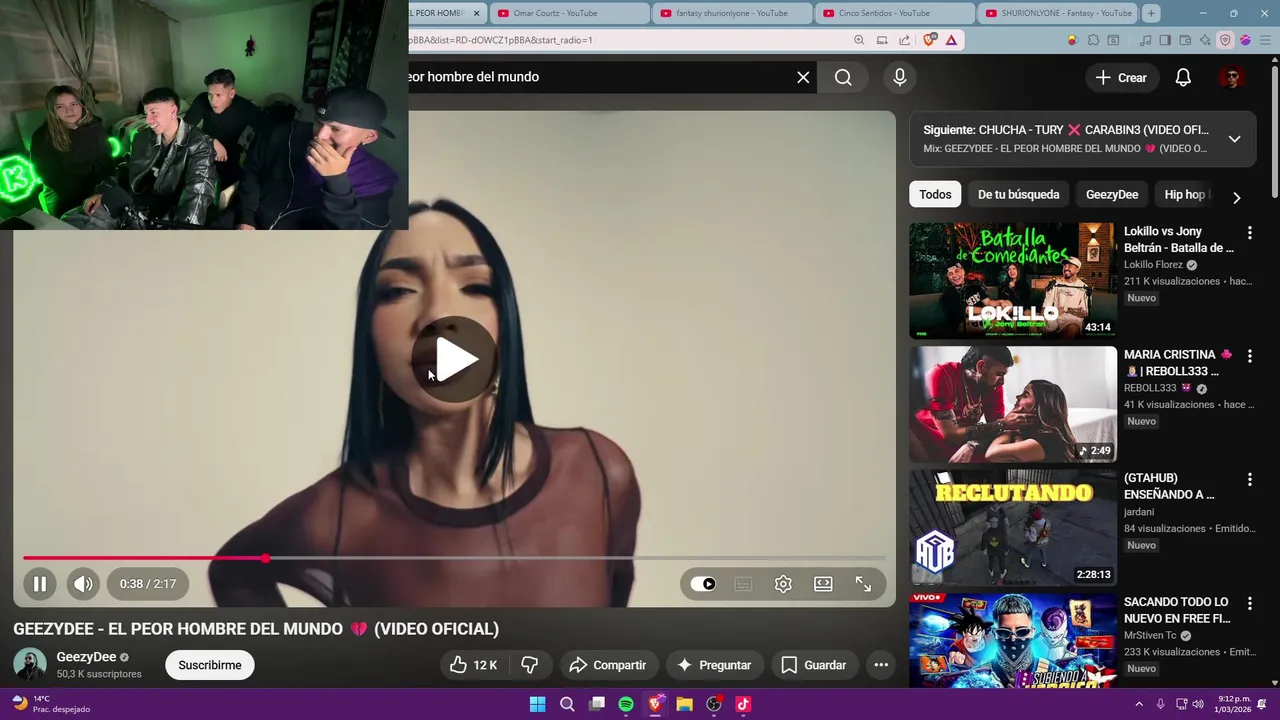Select the Todos filter chip
This screenshot has height=720, width=1280.
coord(935,195)
